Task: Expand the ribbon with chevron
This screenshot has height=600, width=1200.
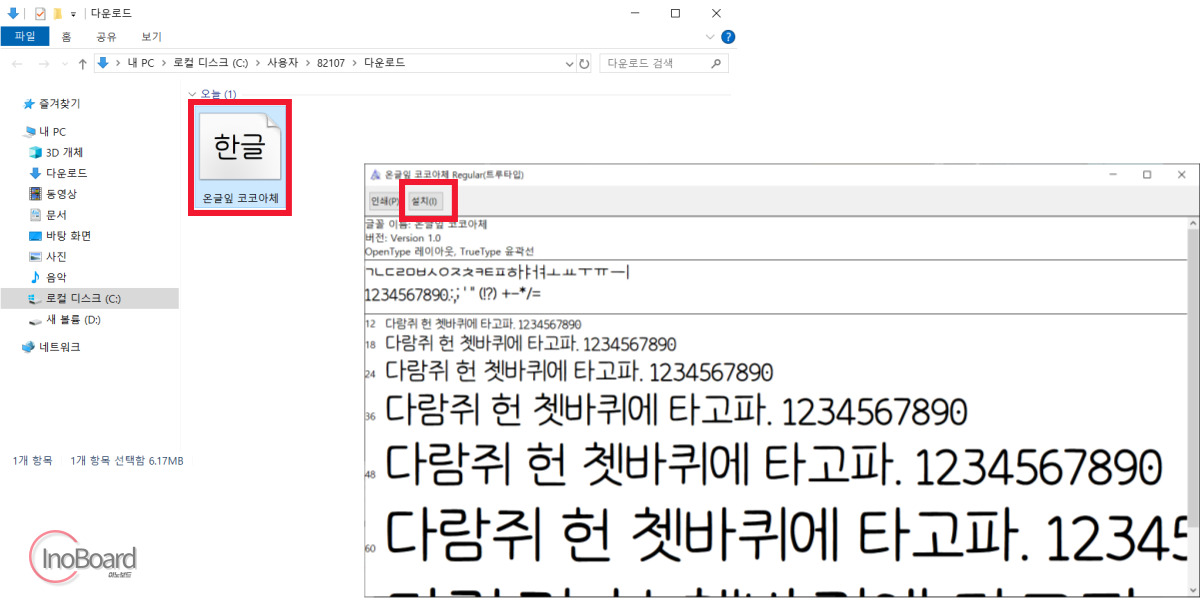Action: pyautogui.click(x=710, y=37)
